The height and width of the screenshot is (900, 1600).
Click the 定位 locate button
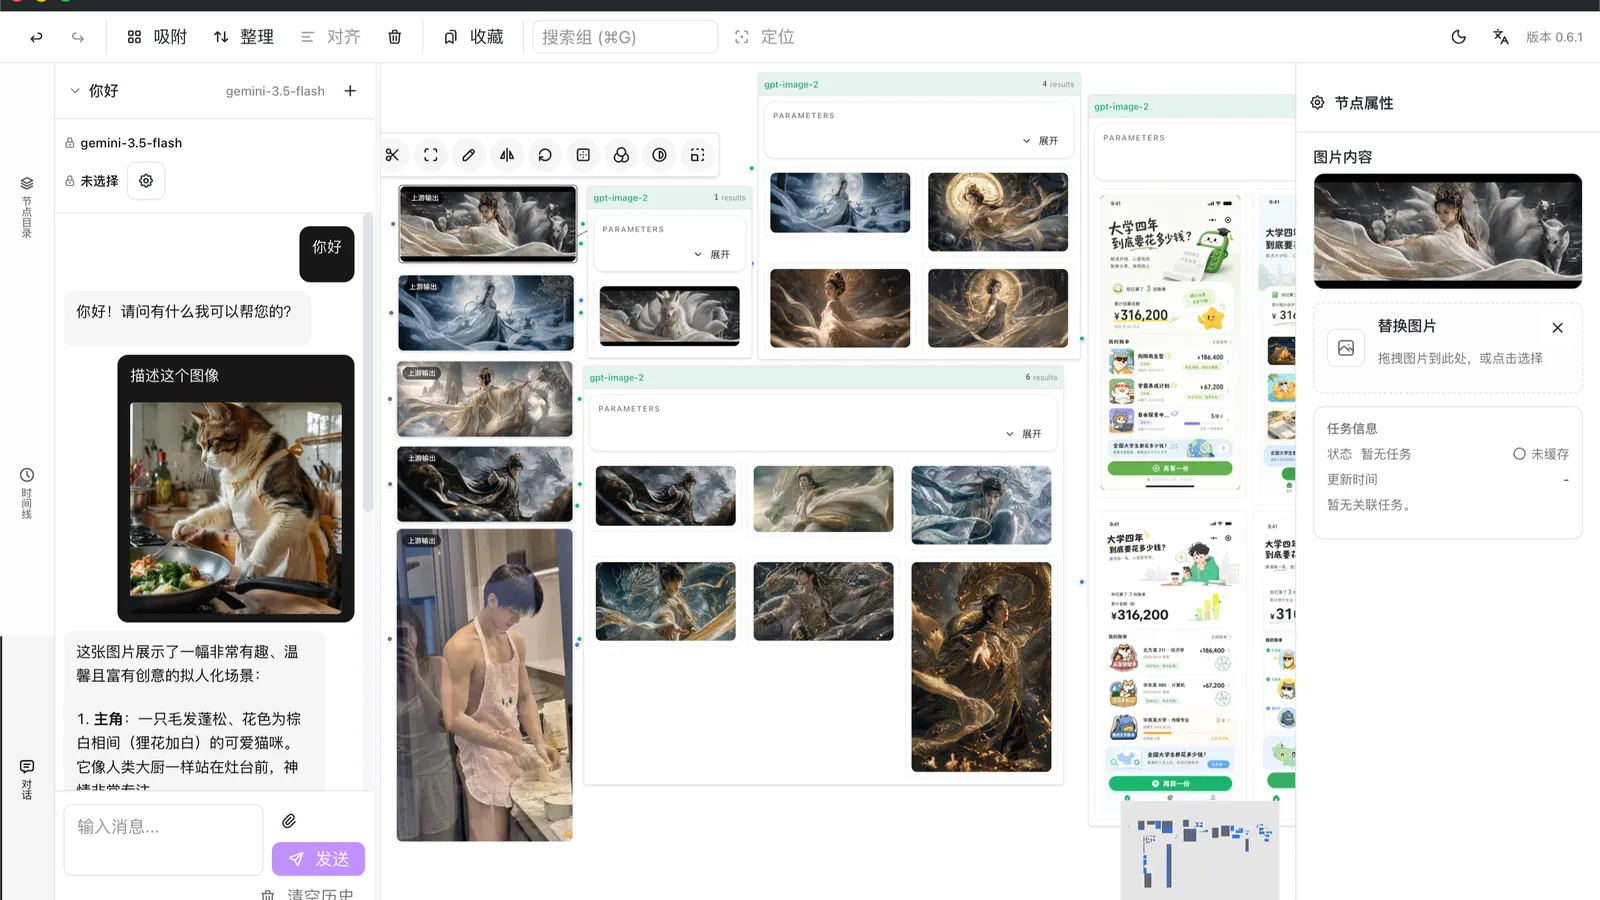click(765, 37)
